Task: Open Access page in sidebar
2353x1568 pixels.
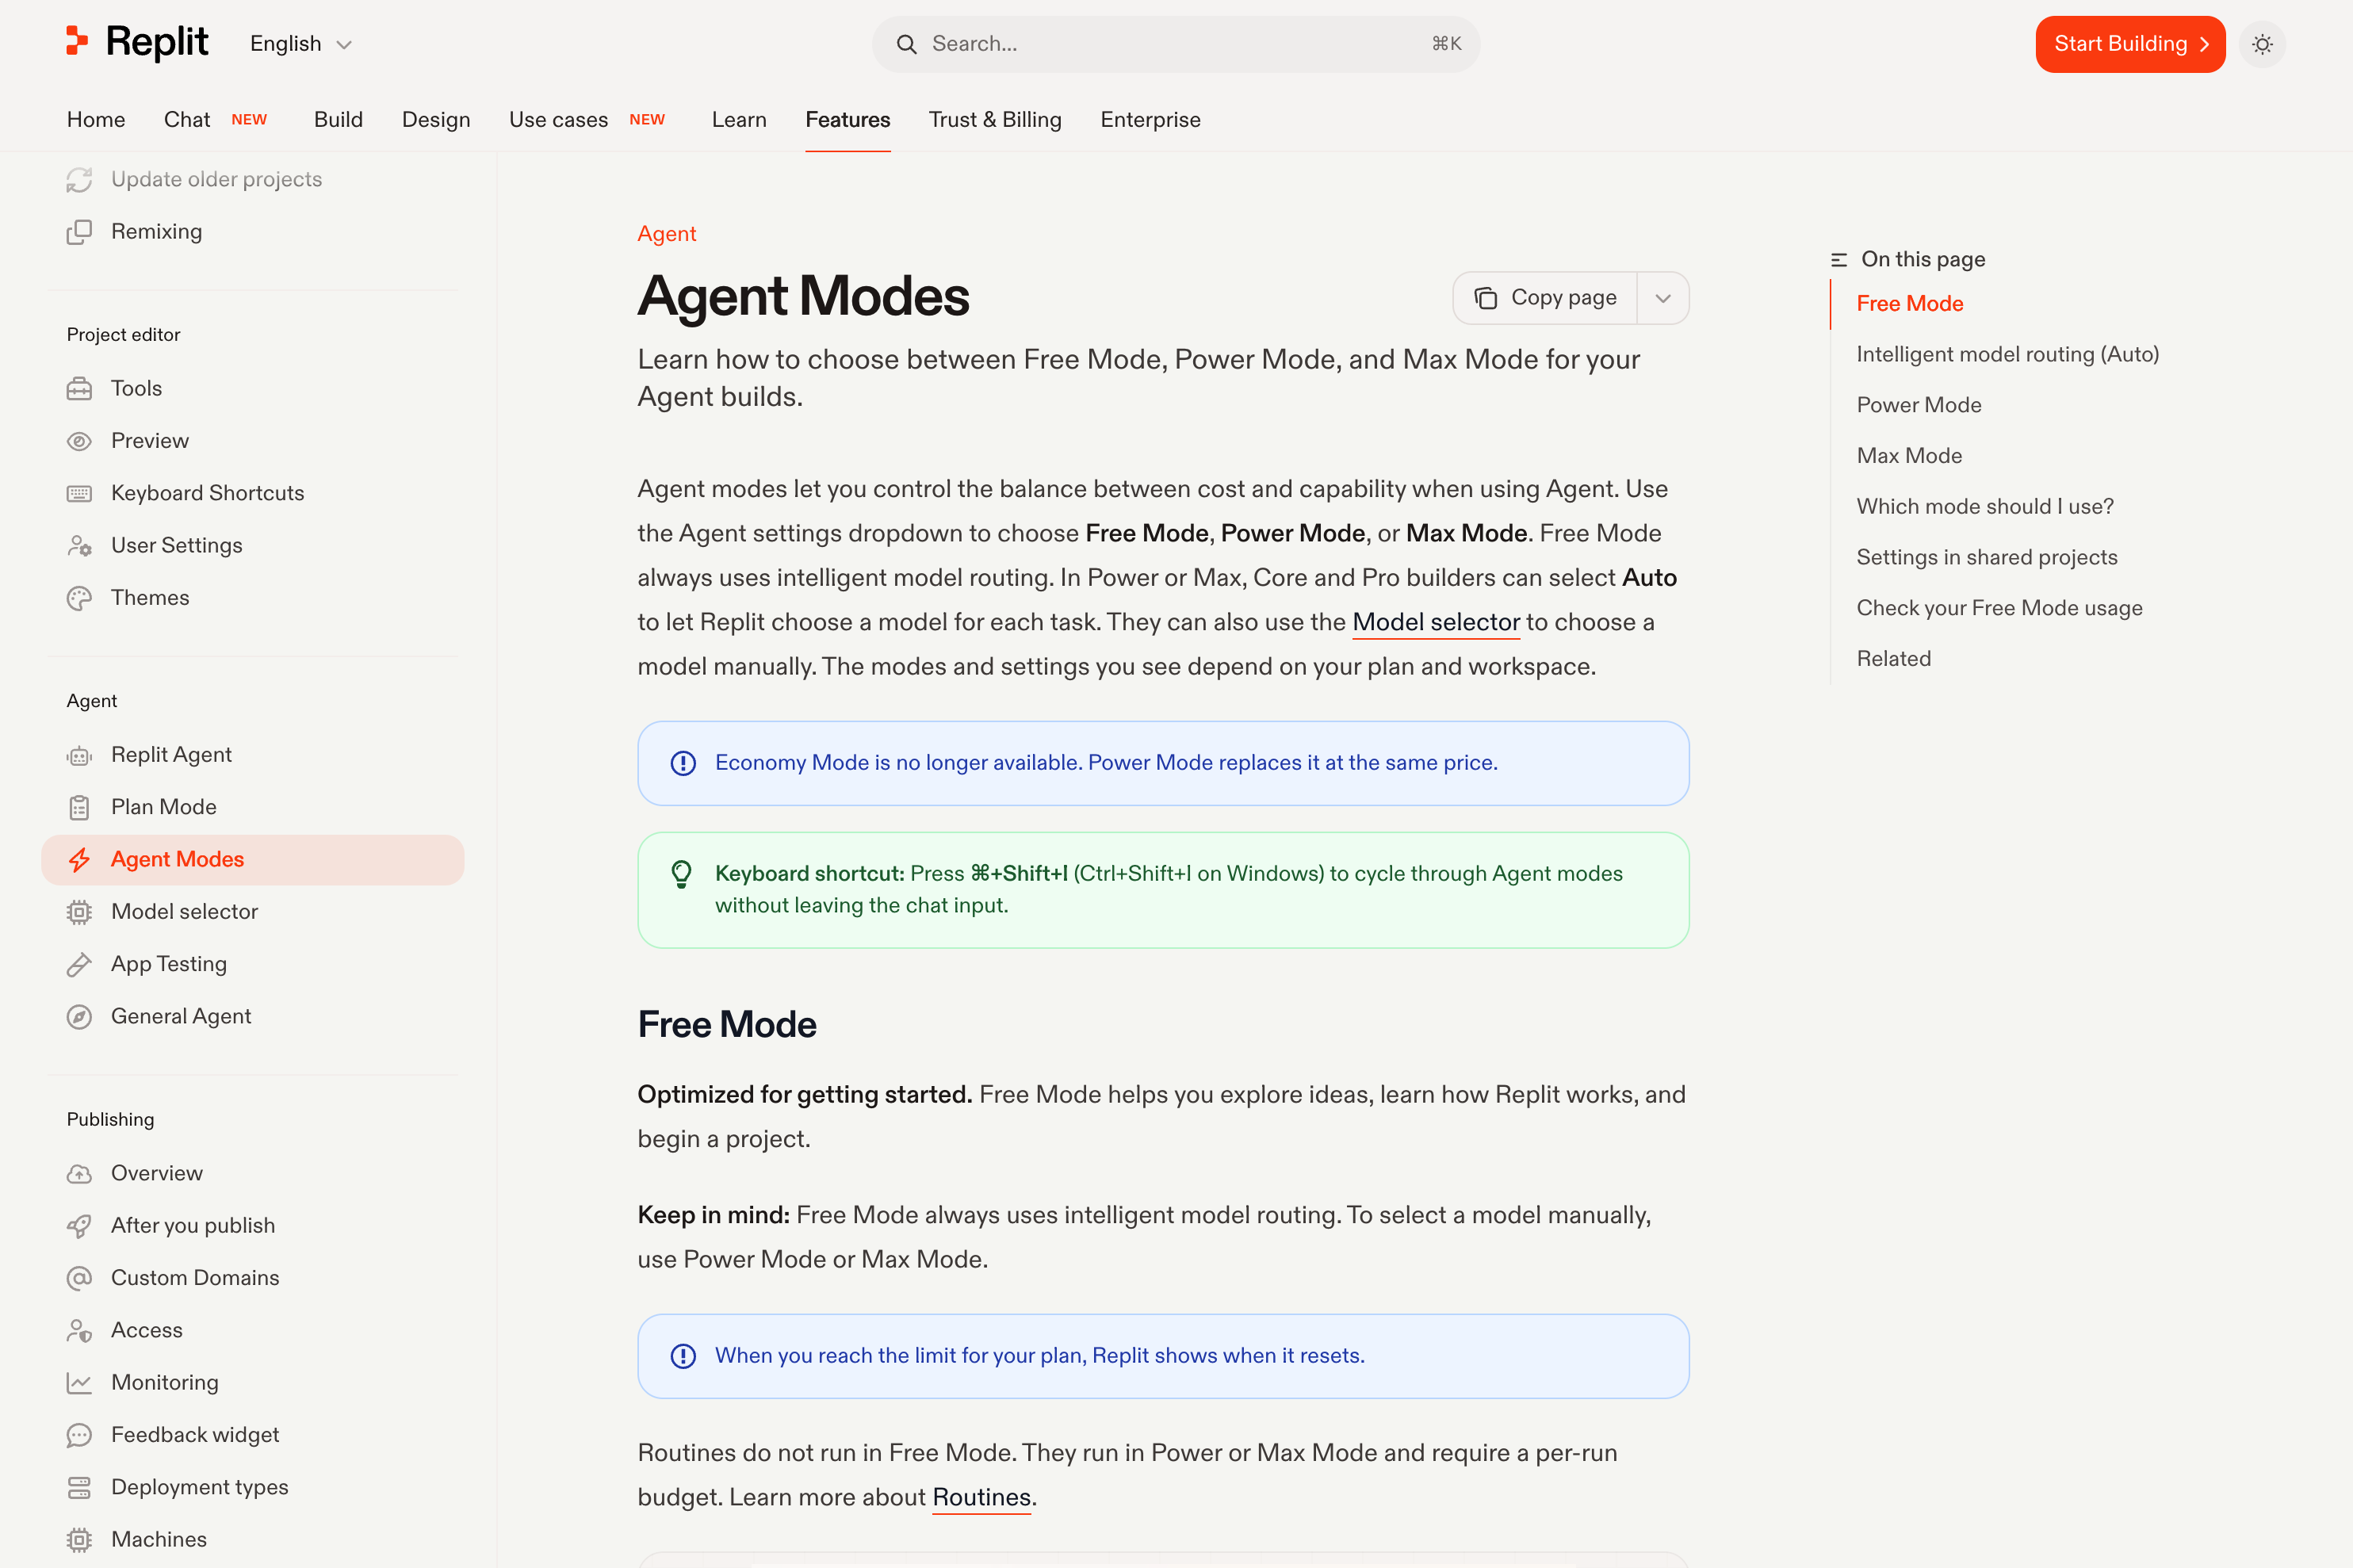Action: [146, 1330]
